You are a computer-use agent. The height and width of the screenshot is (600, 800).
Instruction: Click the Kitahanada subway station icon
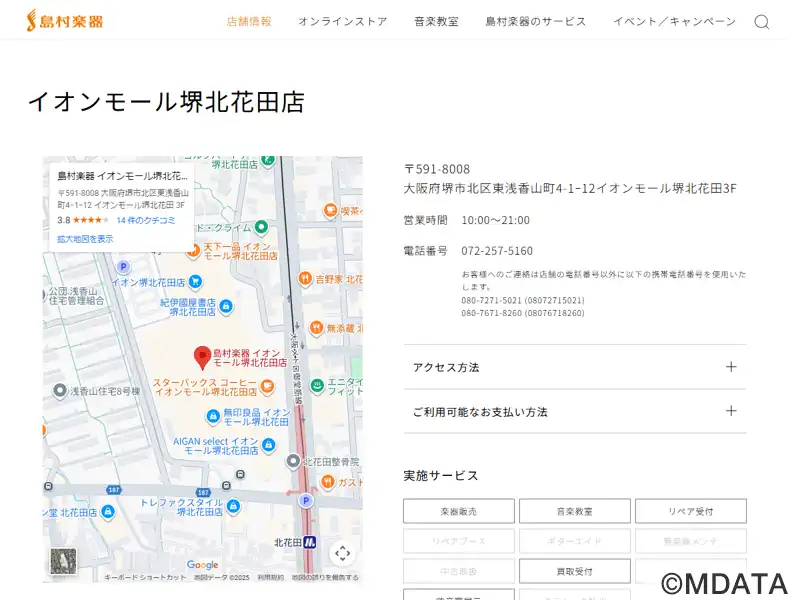point(310,543)
